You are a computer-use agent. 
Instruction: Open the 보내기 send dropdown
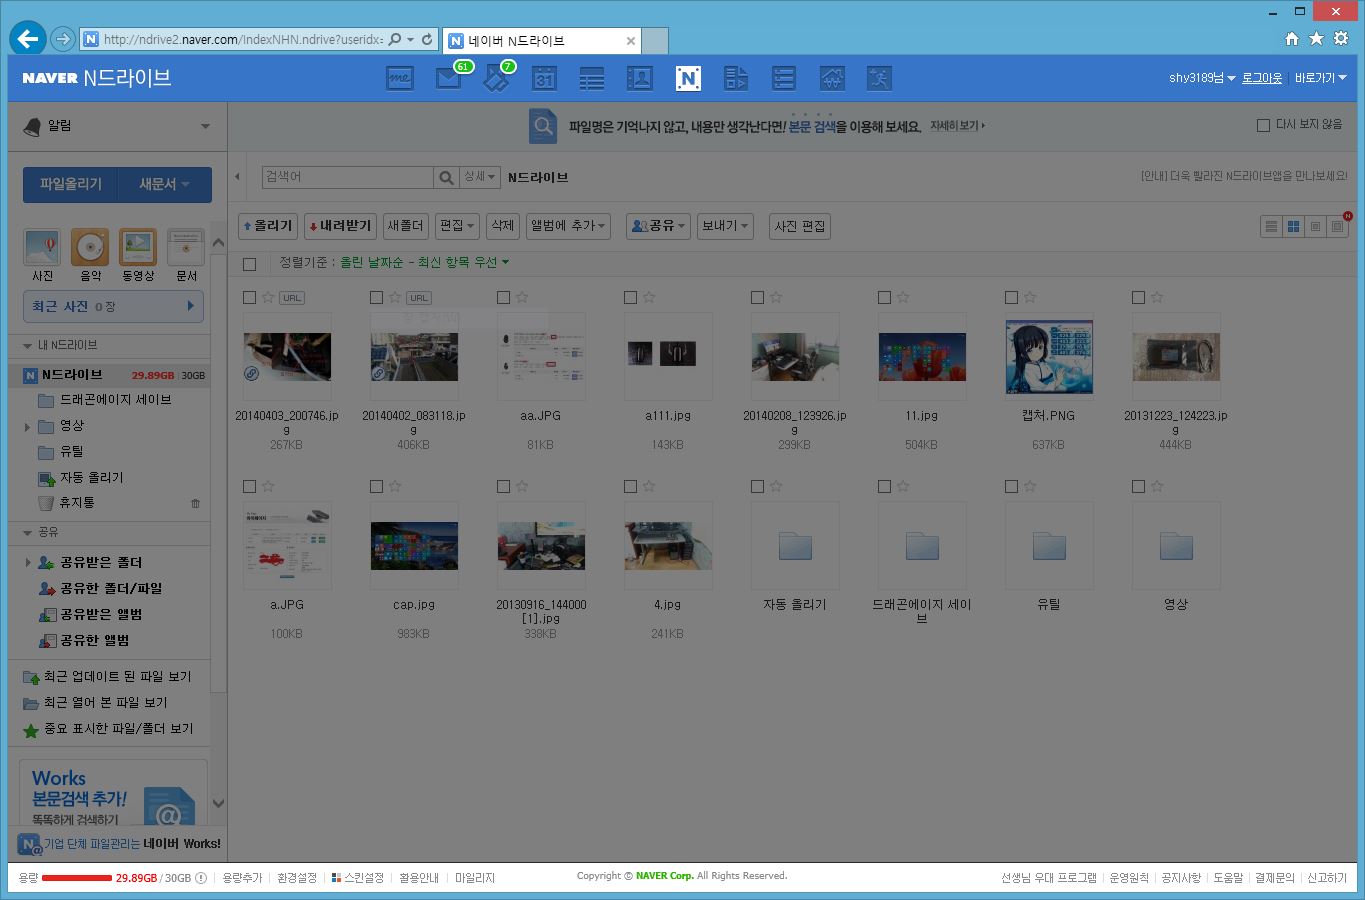pos(725,226)
